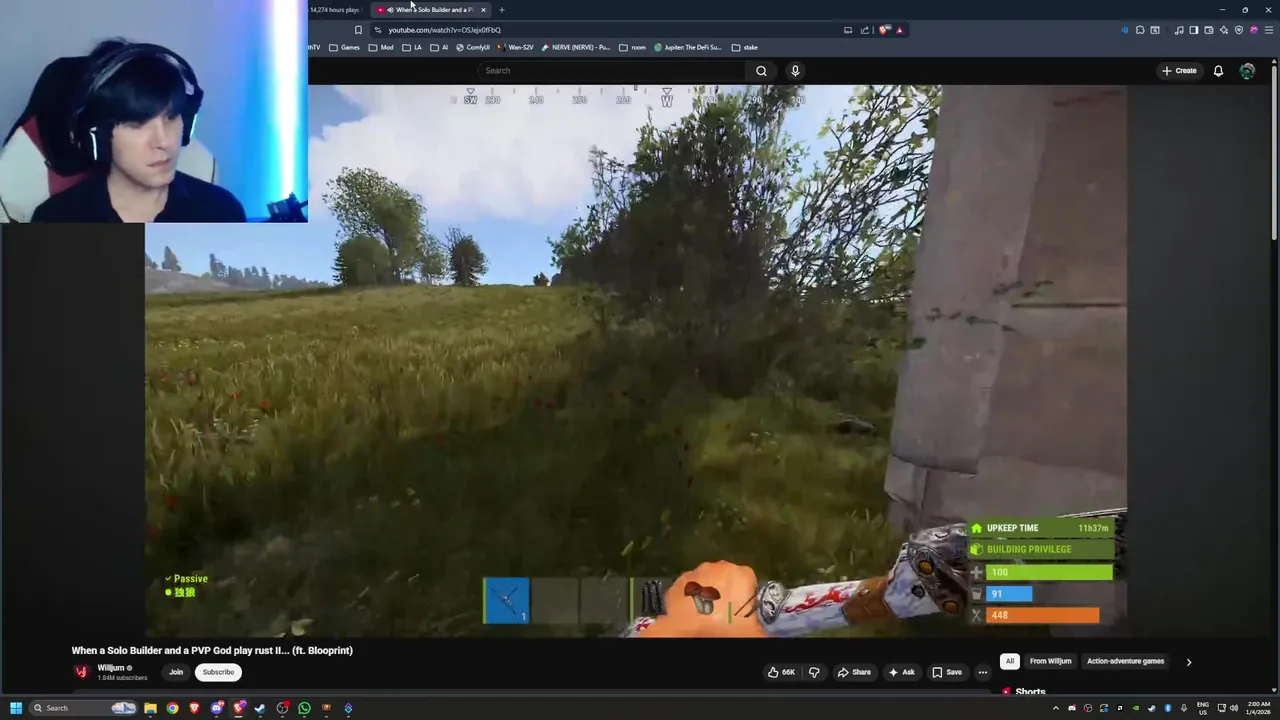
Task: Open the taskbar volume speaker icon
Action: pyautogui.click(x=1234, y=708)
